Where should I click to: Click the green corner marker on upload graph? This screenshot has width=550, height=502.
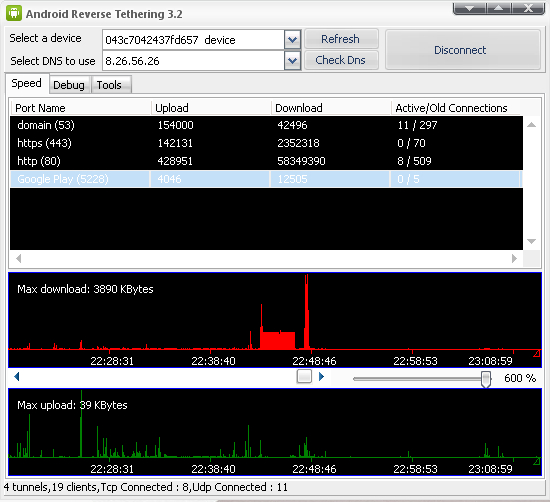[537, 461]
